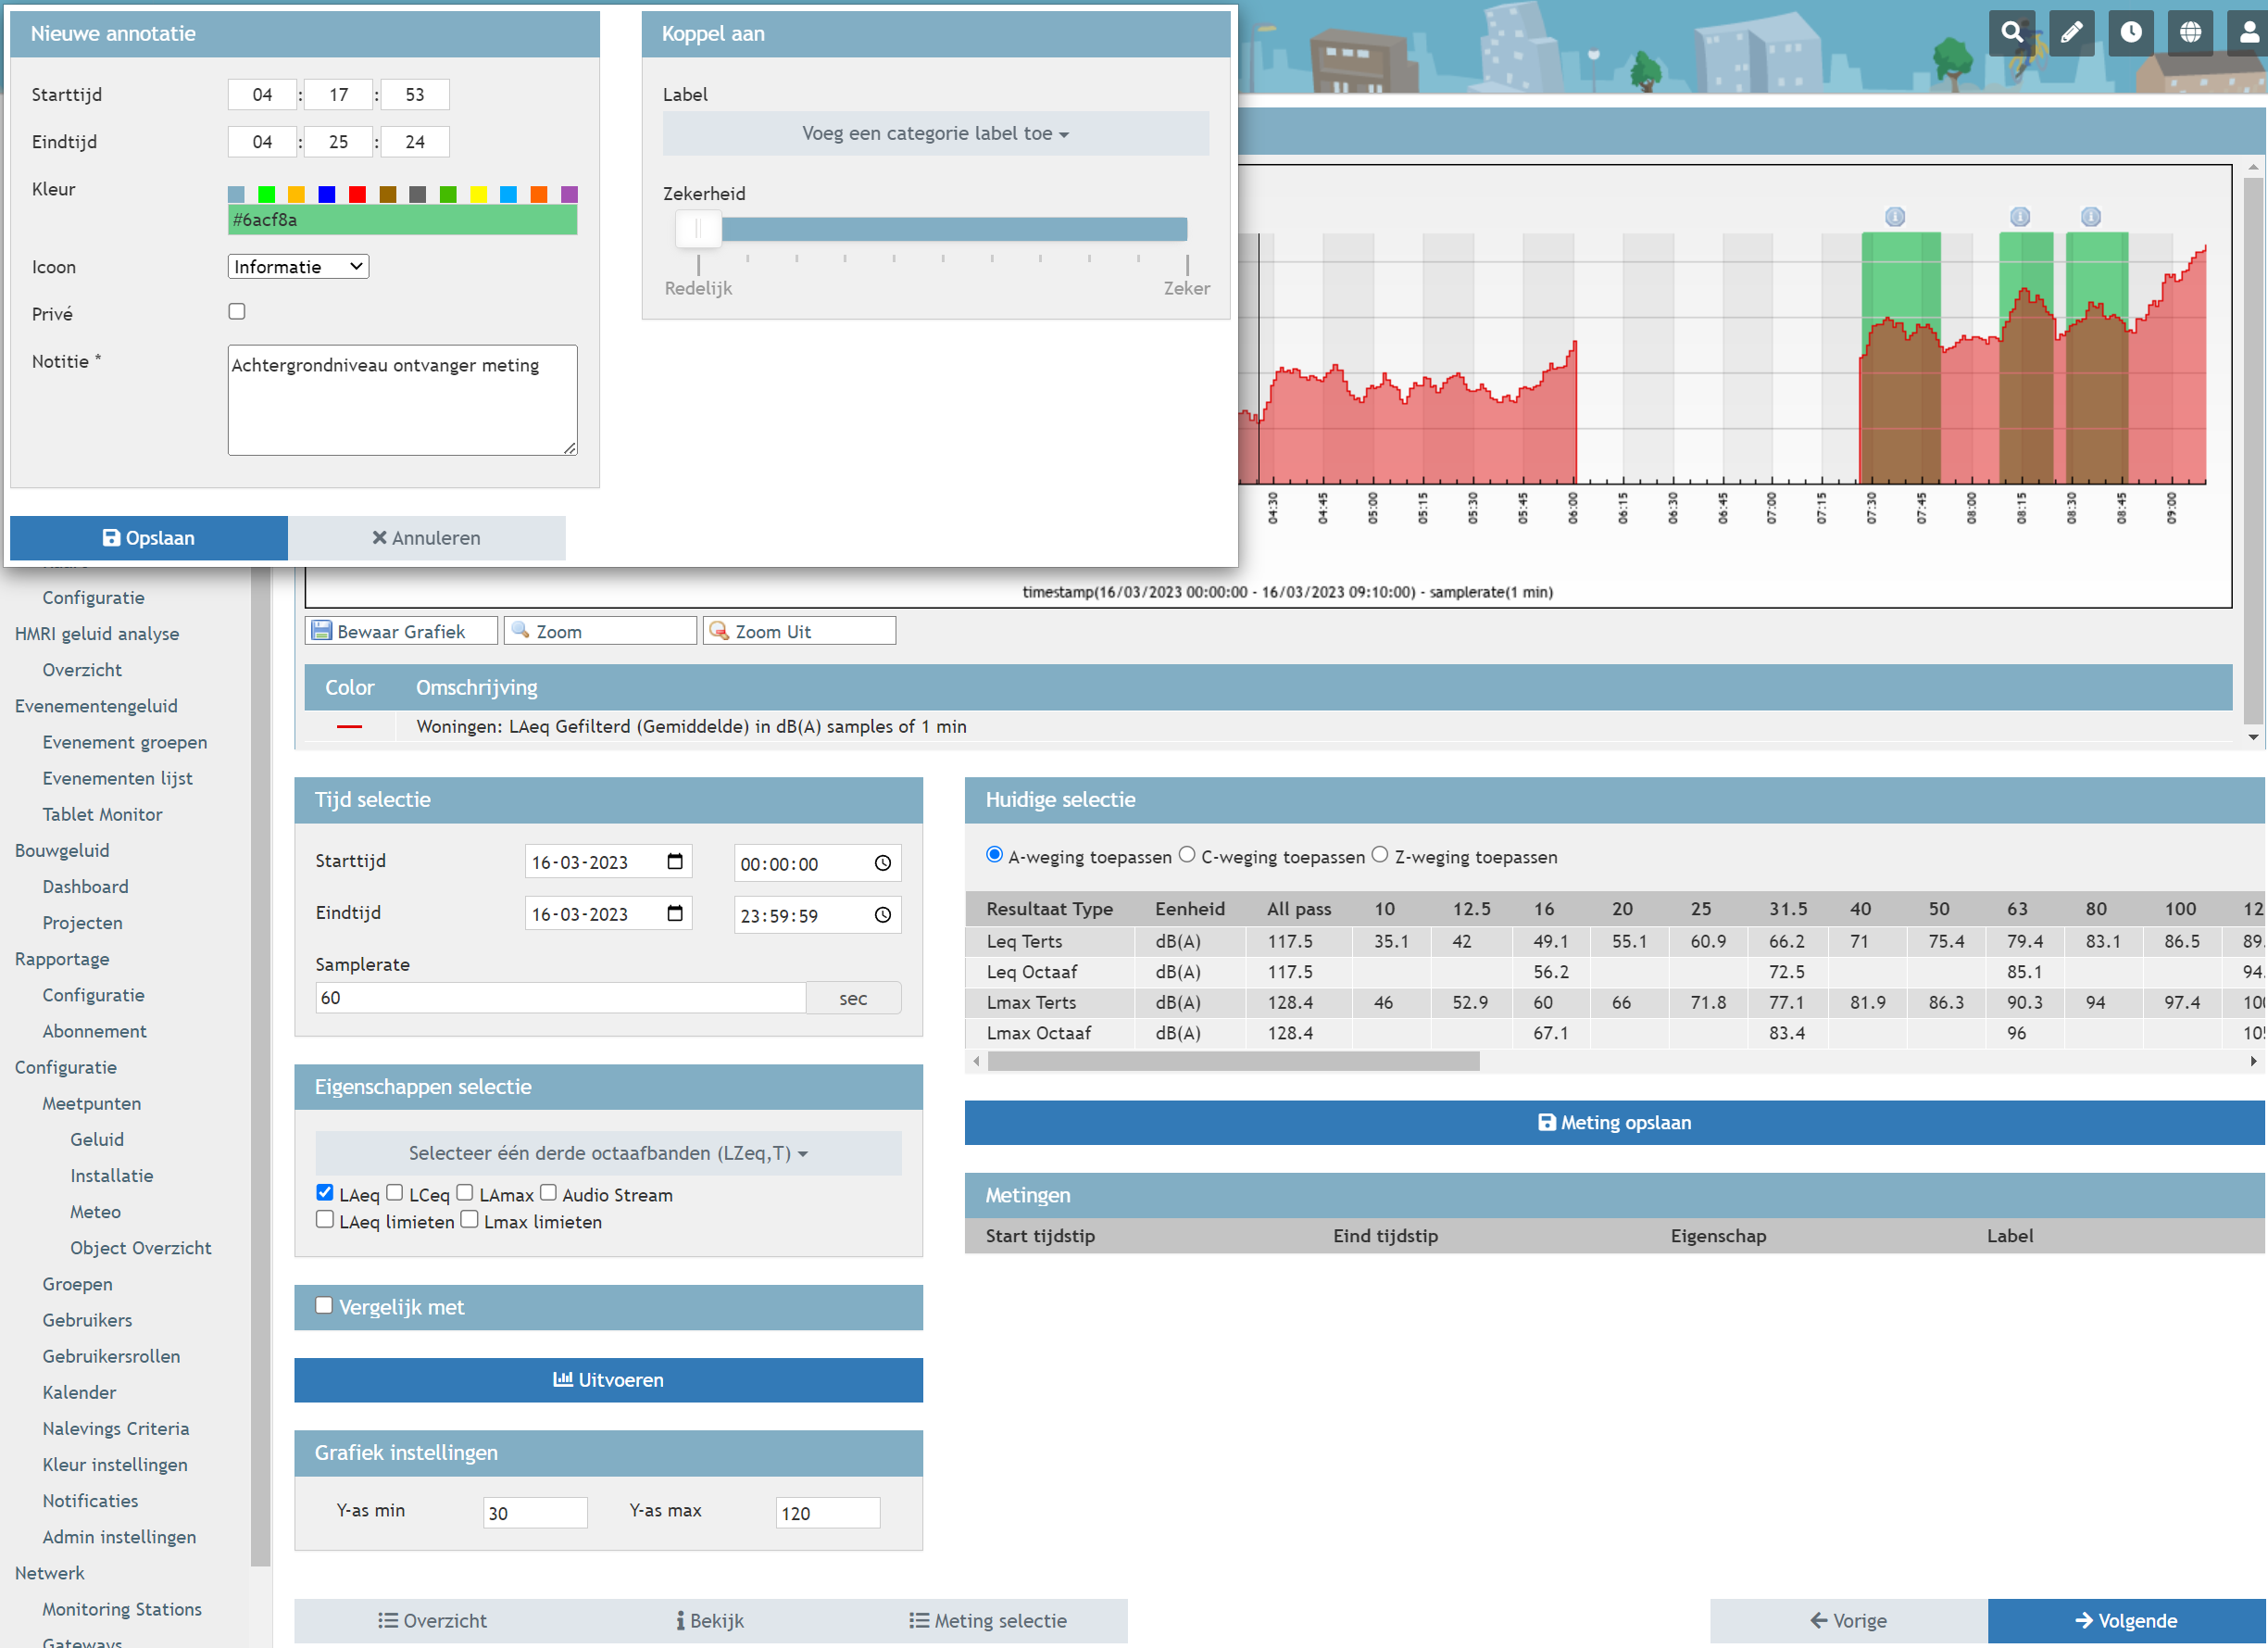Open the clock history icon
2268x1648 pixels.
[2131, 33]
